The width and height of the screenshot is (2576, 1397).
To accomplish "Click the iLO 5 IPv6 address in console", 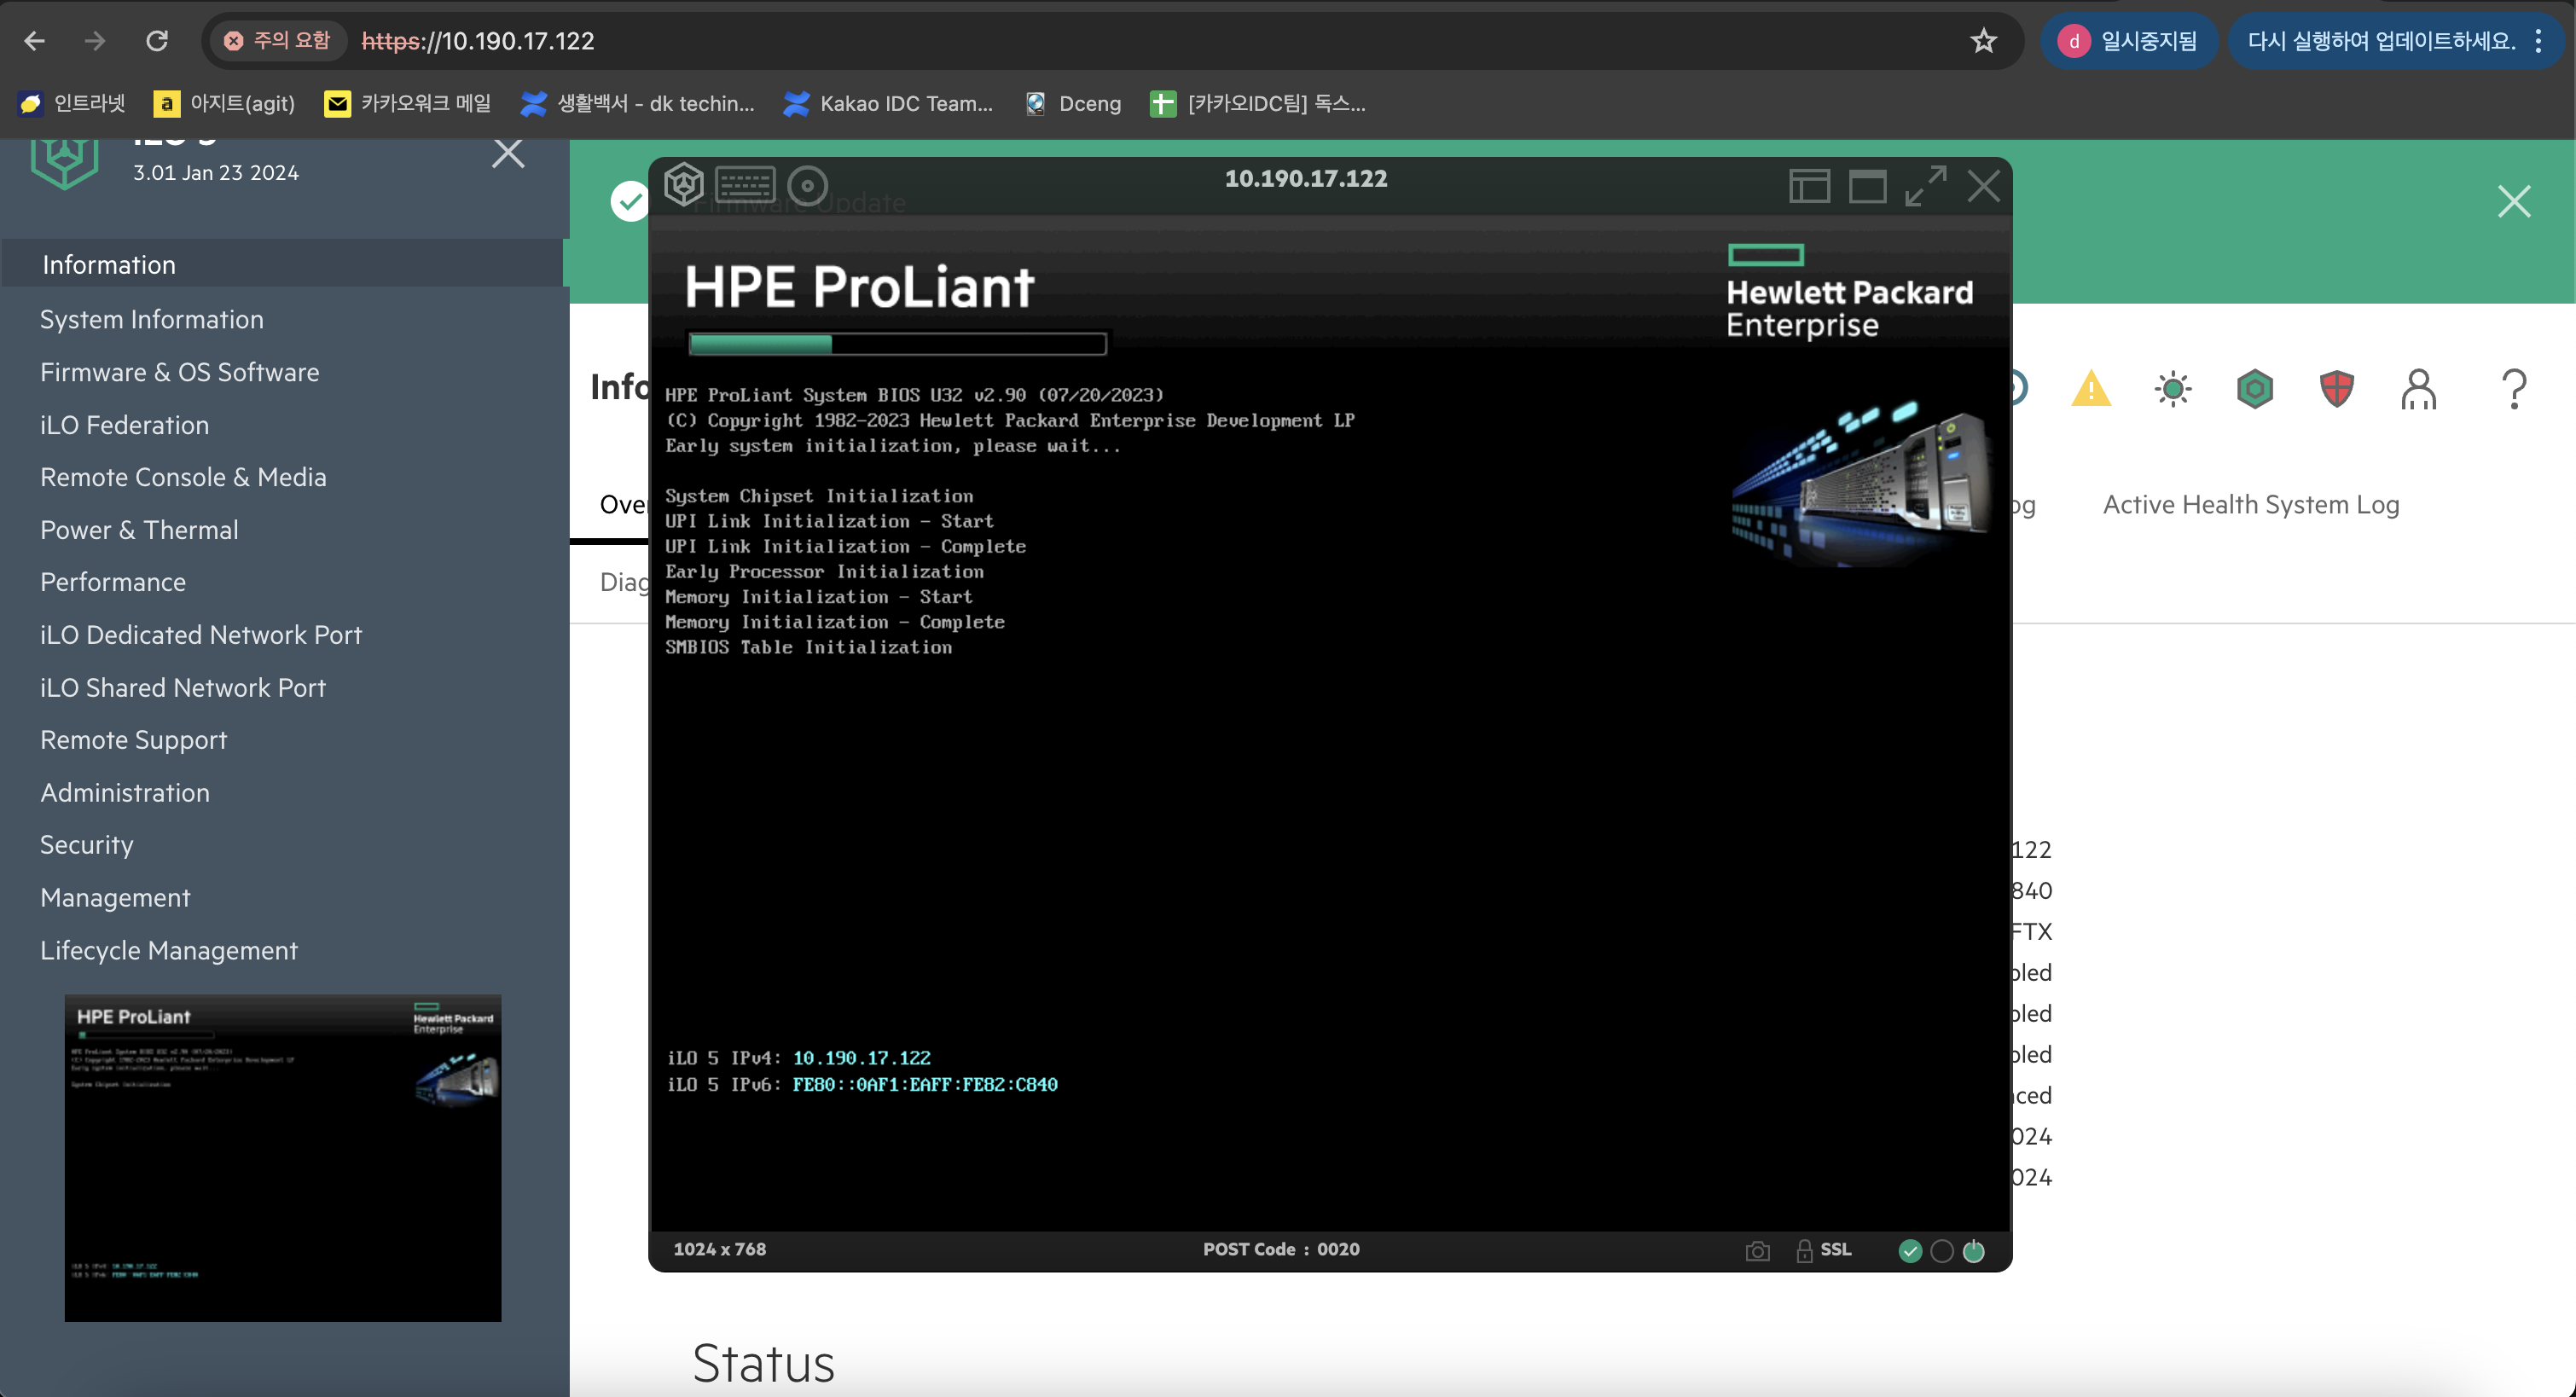I will click(x=925, y=1085).
